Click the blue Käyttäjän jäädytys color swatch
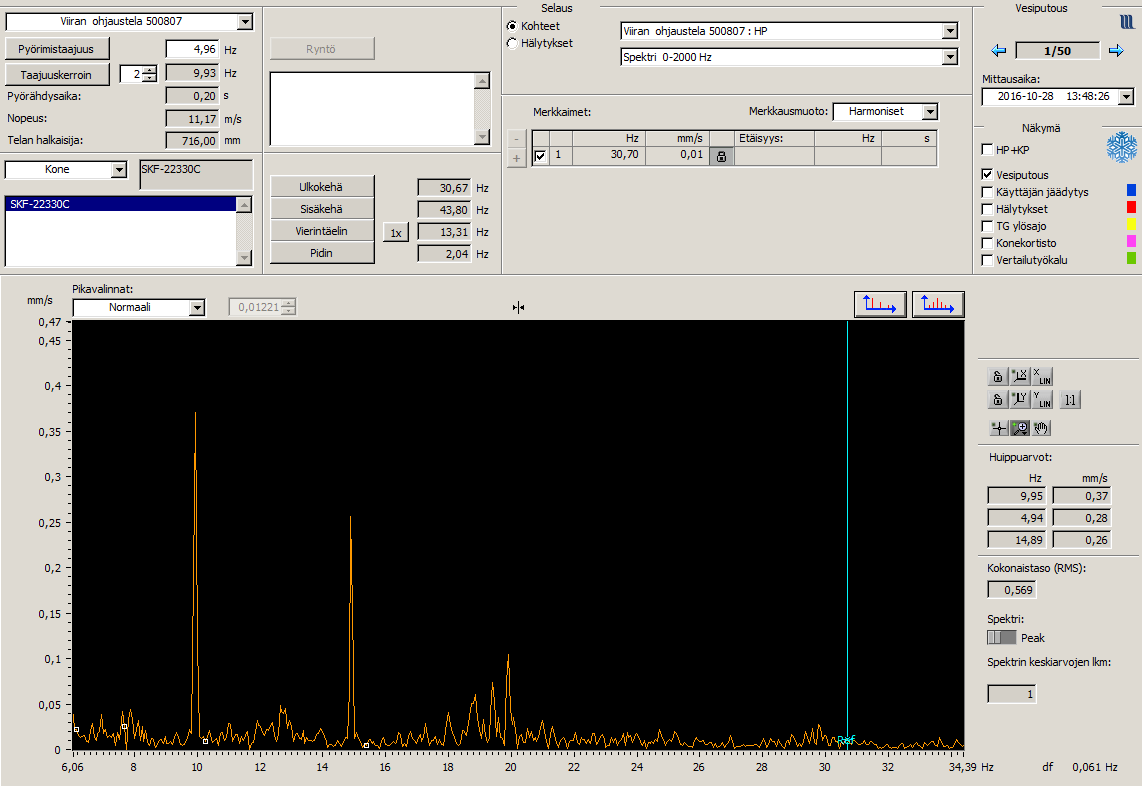Viewport: 1142px width, 786px height. point(1131,190)
